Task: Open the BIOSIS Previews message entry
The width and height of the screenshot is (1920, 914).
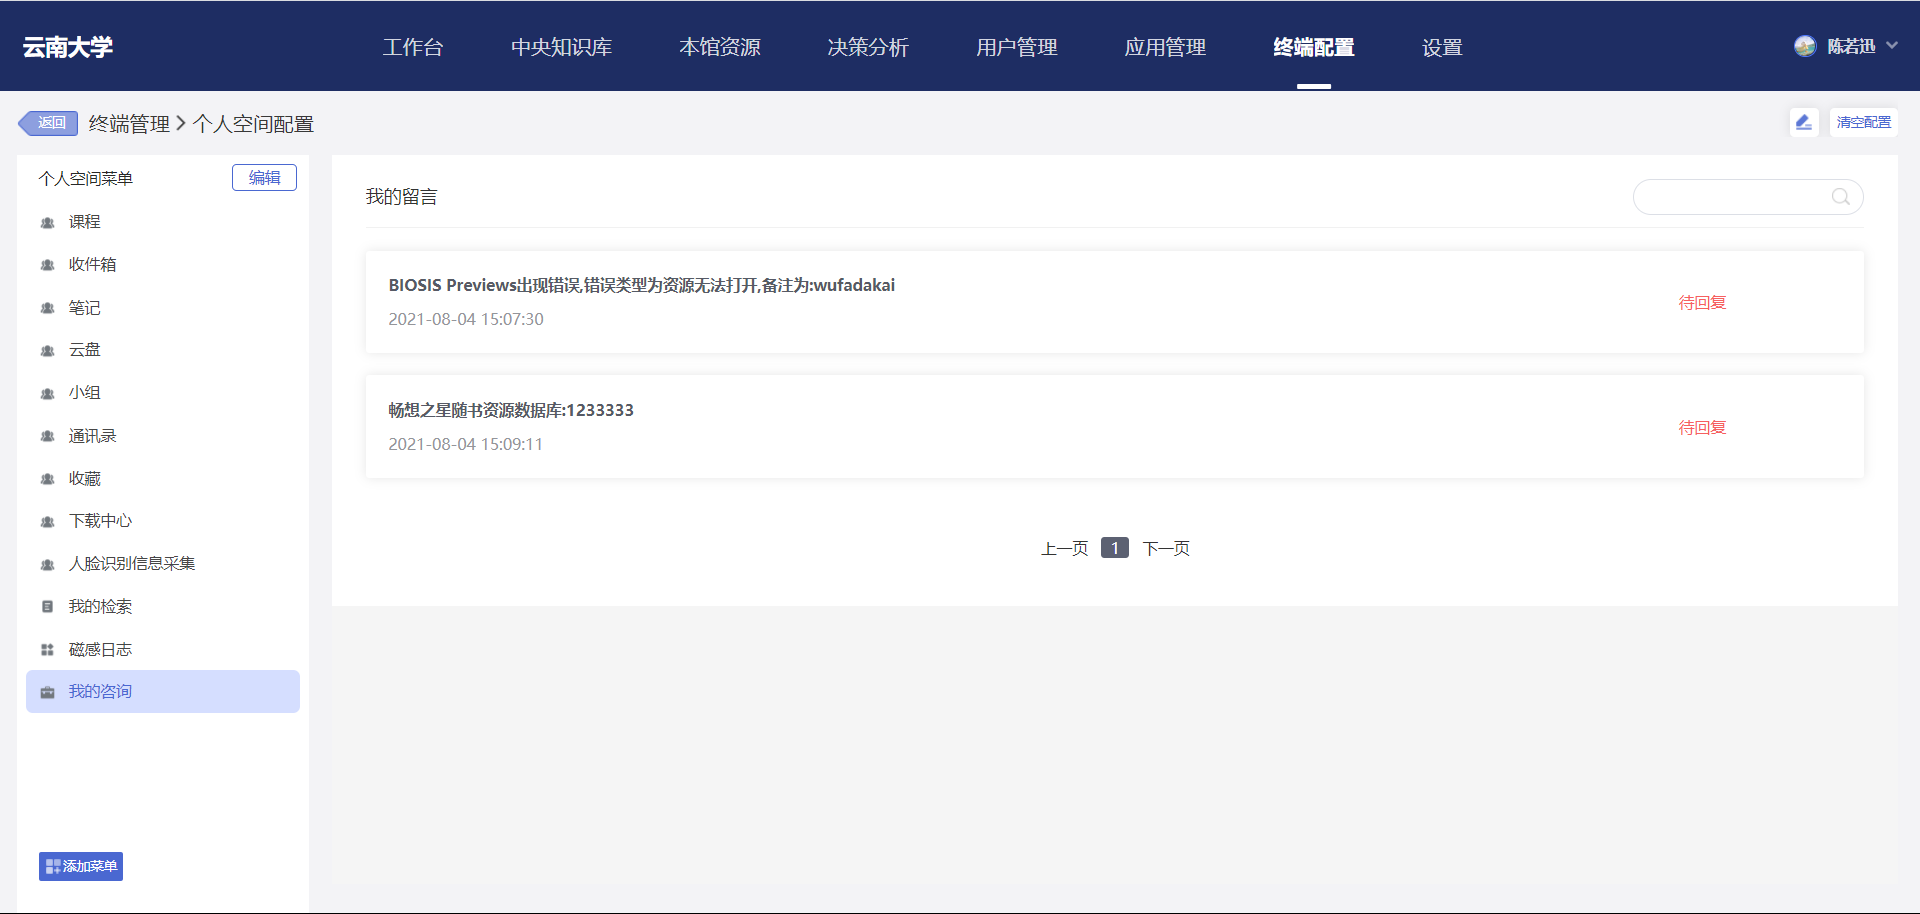Action: tap(1114, 302)
